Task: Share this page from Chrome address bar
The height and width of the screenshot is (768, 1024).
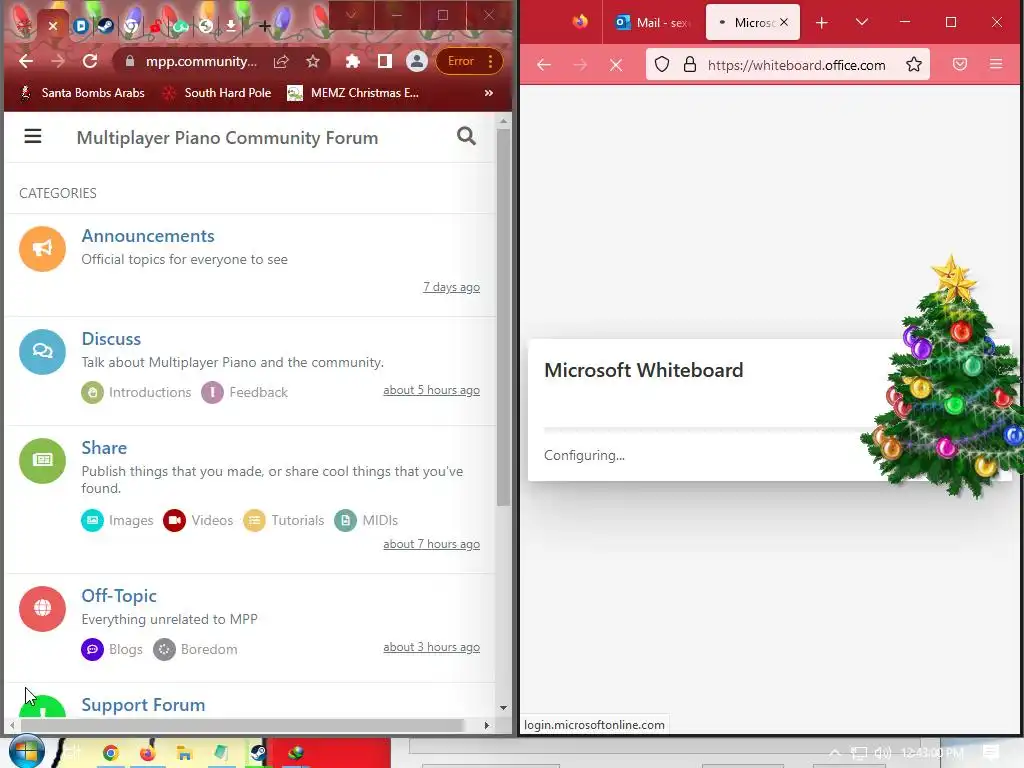Action: click(281, 61)
